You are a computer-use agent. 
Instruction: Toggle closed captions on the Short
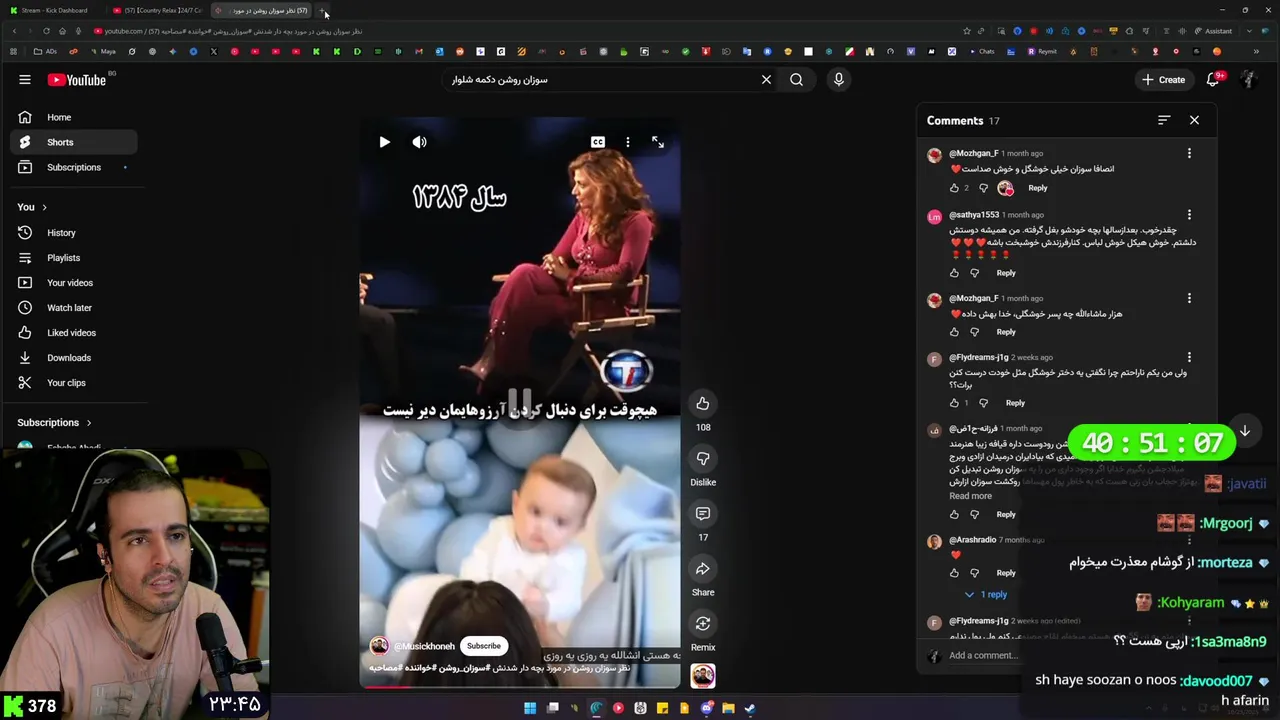598,142
